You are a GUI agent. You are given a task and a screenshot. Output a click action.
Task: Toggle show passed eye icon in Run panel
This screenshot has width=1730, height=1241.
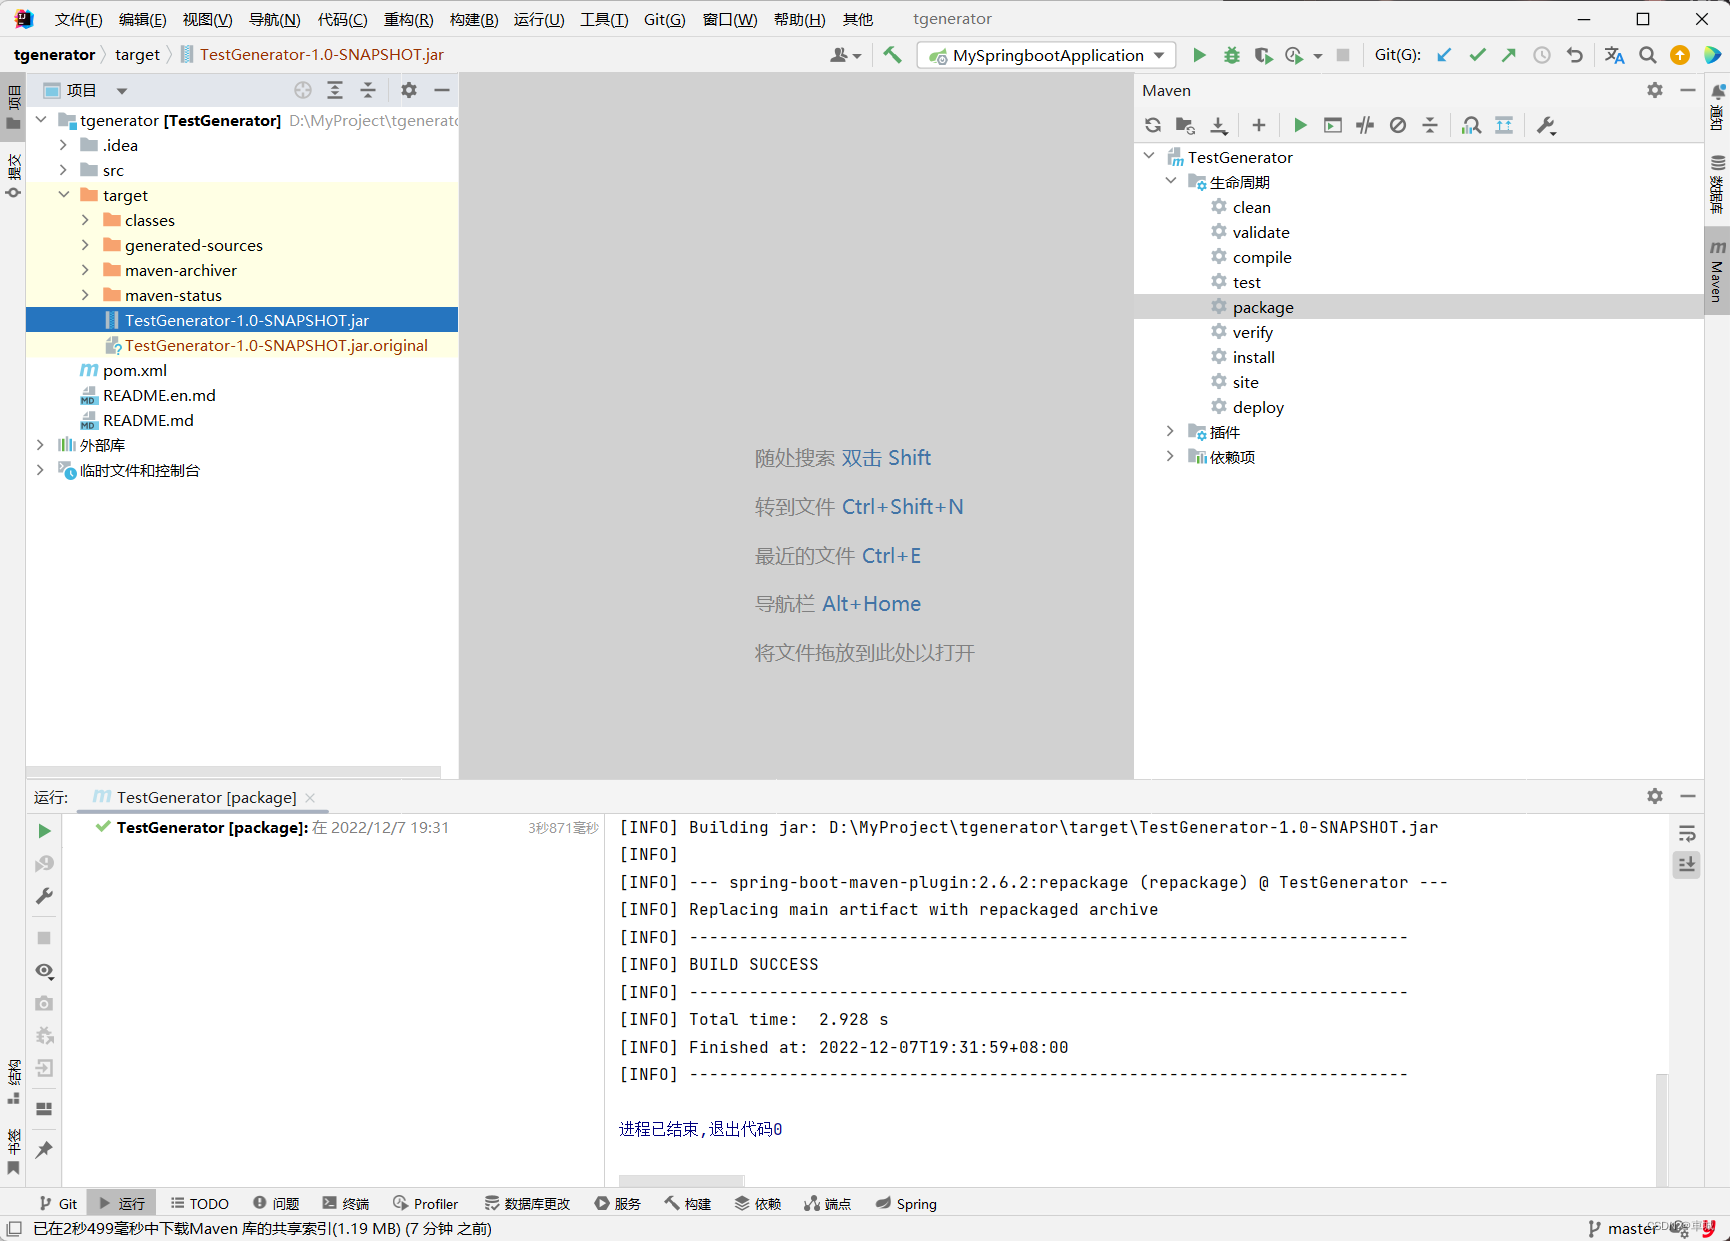click(x=44, y=971)
